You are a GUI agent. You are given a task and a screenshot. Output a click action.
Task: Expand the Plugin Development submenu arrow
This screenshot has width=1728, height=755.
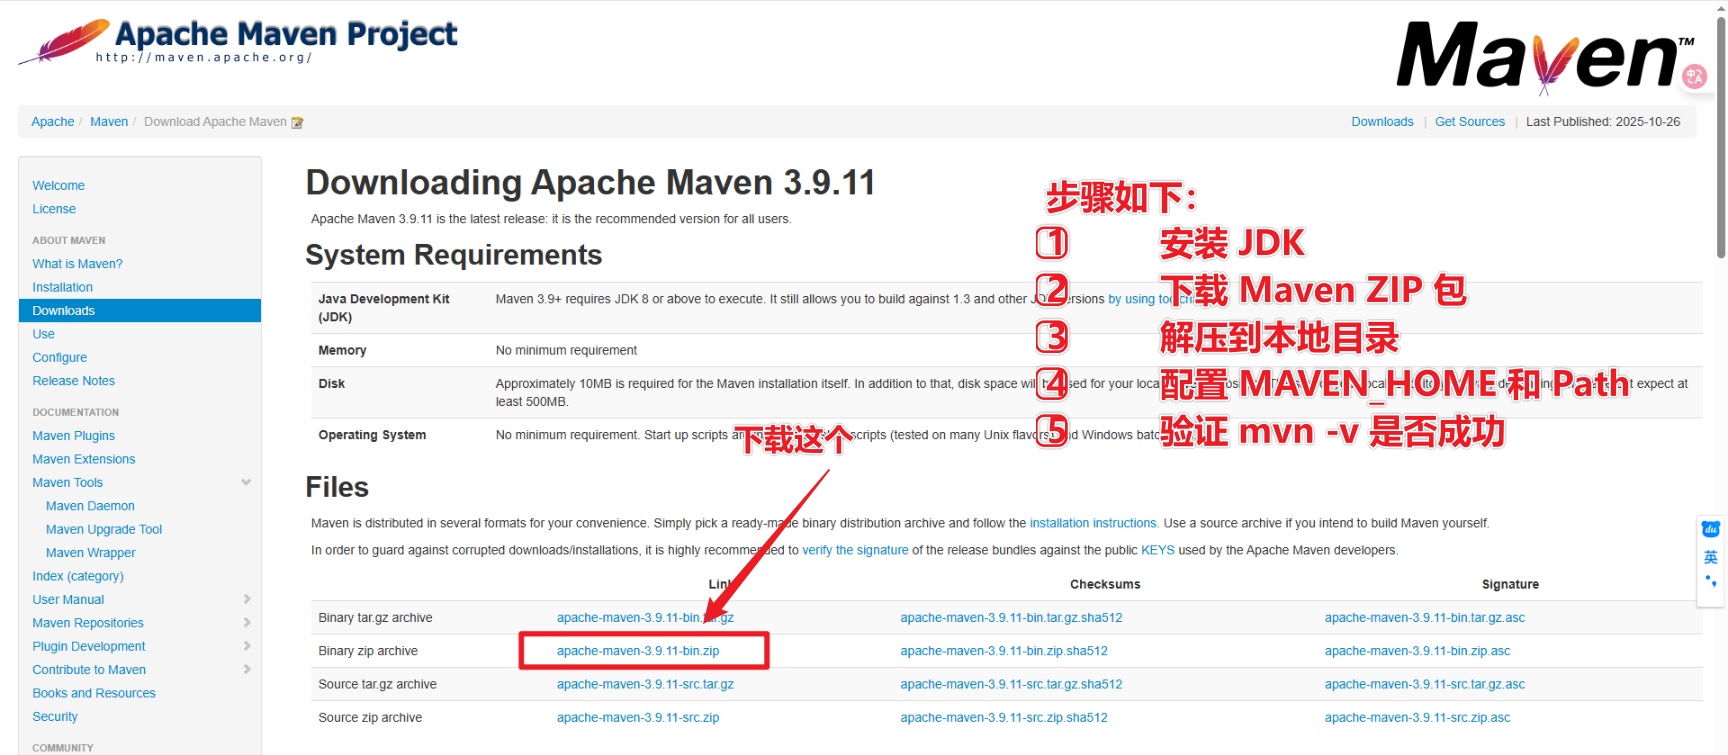(246, 646)
